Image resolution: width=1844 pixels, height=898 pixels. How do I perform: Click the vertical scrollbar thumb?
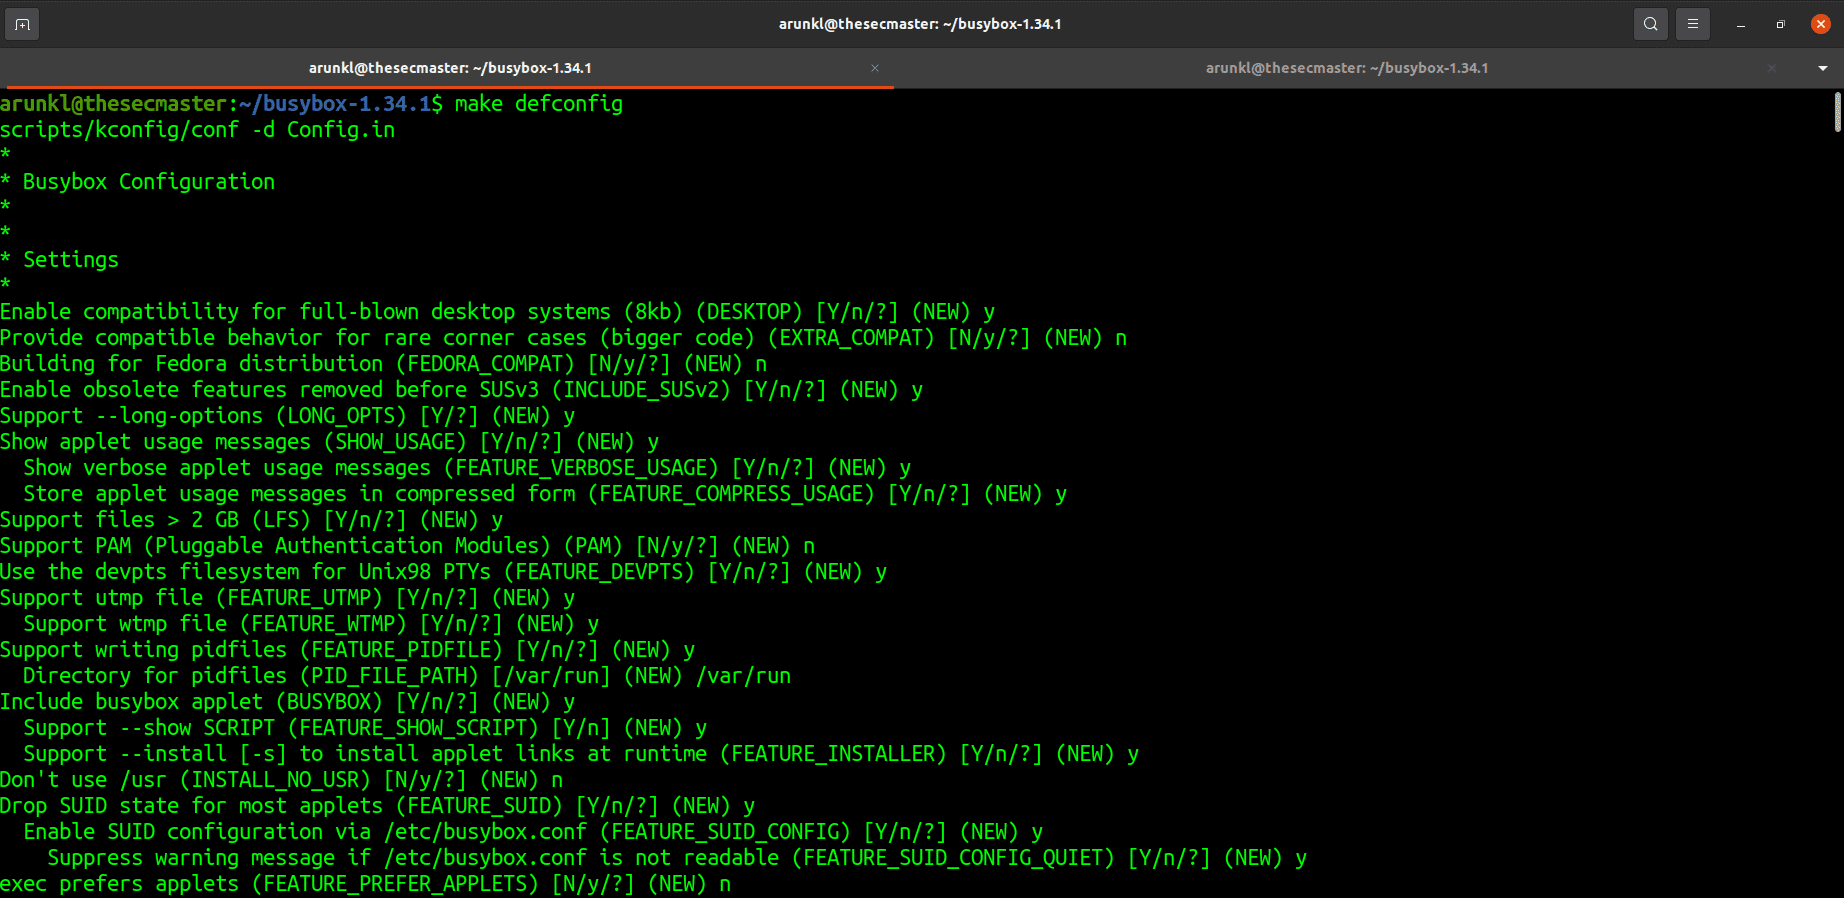(1838, 112)
